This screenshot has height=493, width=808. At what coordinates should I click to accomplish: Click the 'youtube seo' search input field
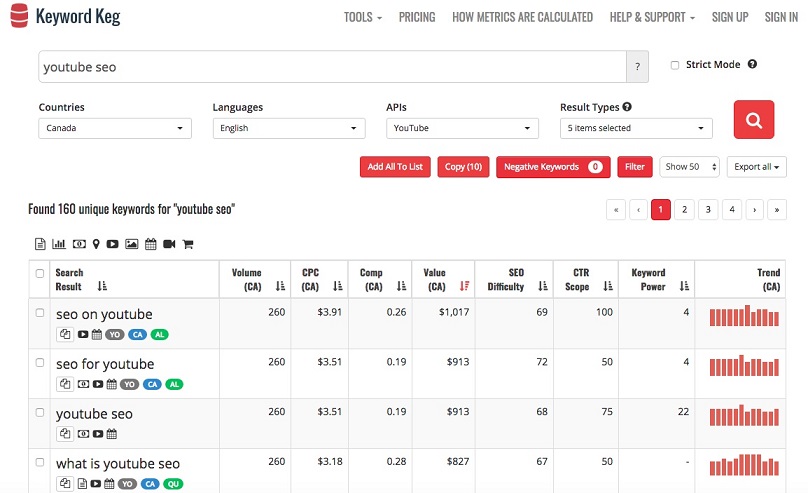click(x=332, y=67)
